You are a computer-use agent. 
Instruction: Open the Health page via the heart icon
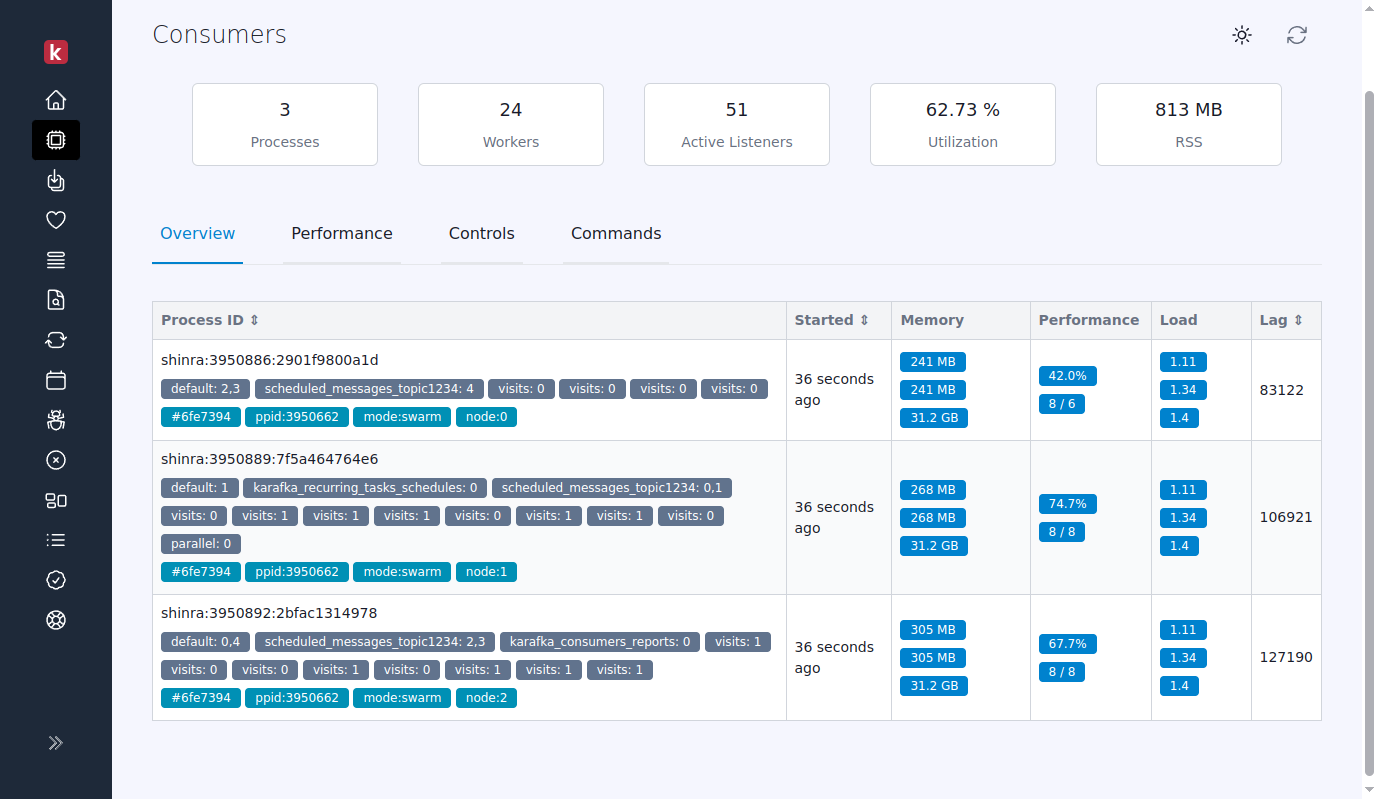coord(56,220)
